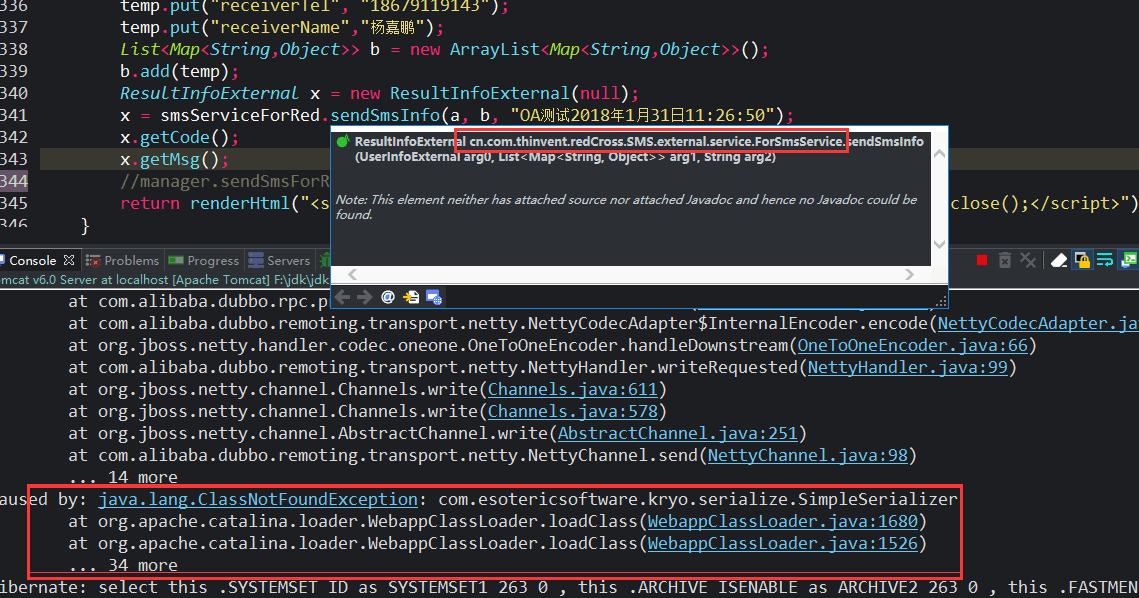This screenshot has height=598, width=1139.
Task: Click Open Declaration icon in hover toolbar
Action: tap(410, 296)
